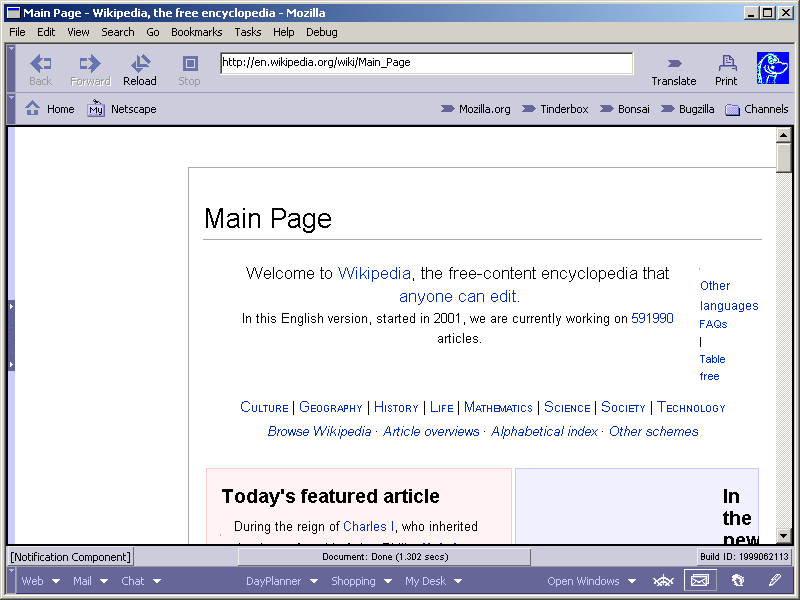
Task: Click the Translate toolbar icon
Action: pyautogui.click(x=674, y=64)
